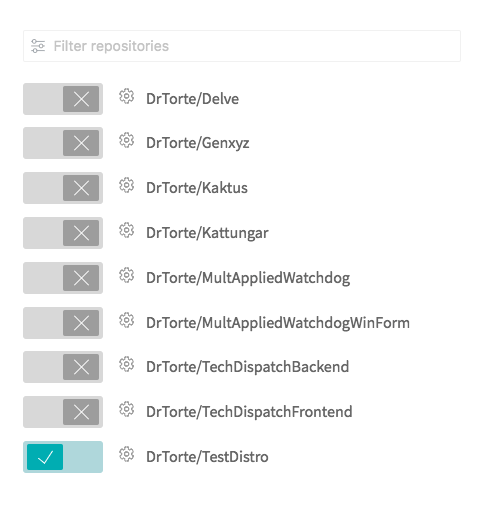Enable the DrTorte/Delve repository toggle

[x=63, y=99]
